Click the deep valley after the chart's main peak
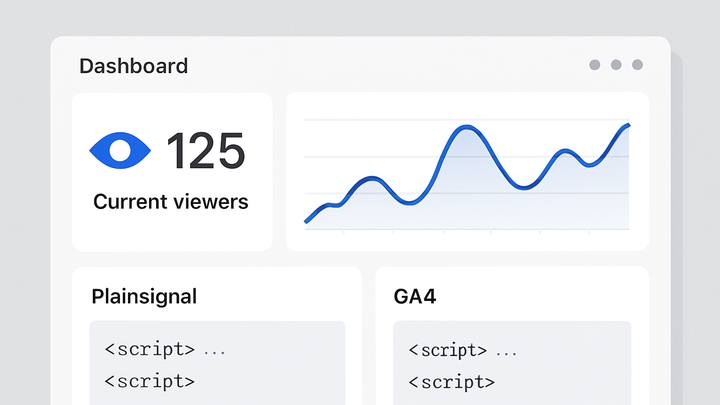 click(523, 187)
